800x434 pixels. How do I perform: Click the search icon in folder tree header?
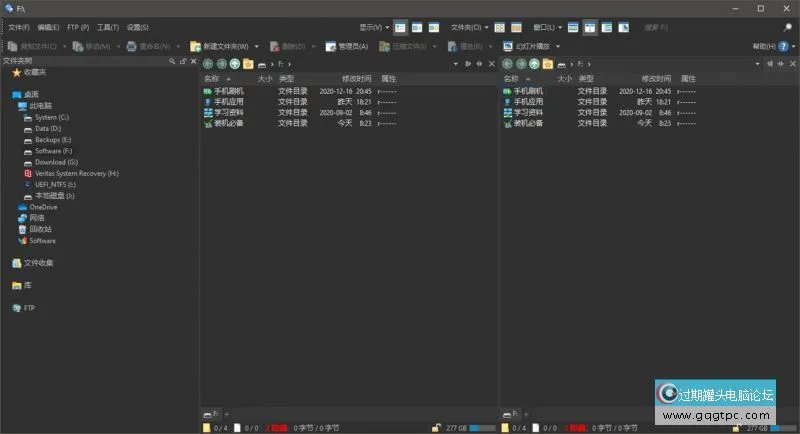click(171, 61)
